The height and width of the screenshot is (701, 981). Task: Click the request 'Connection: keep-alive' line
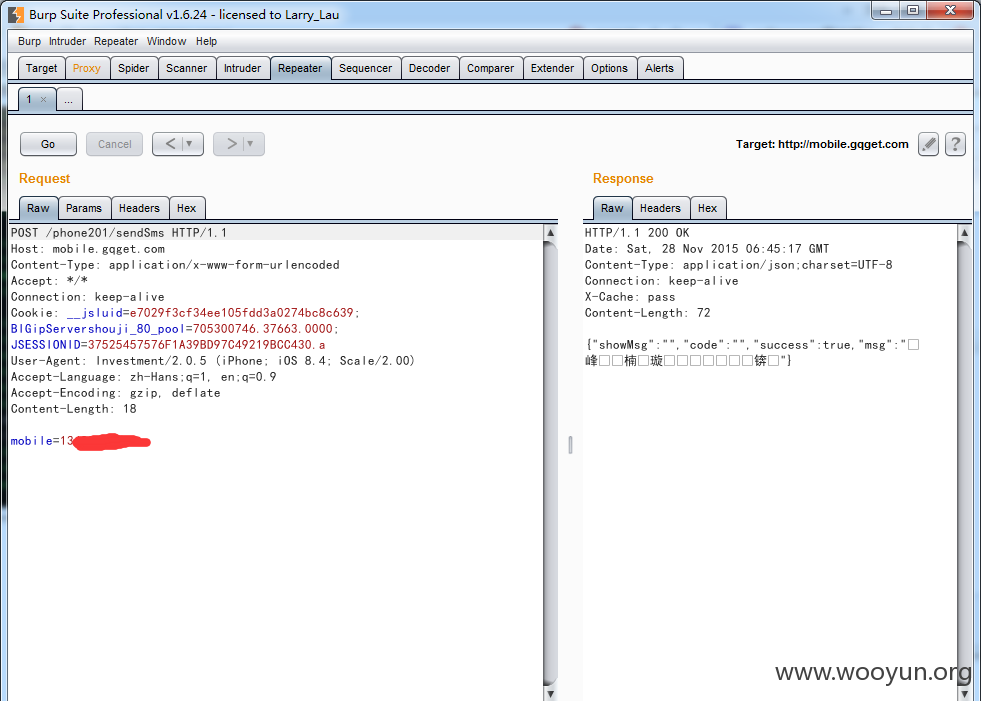click(88, 297)
